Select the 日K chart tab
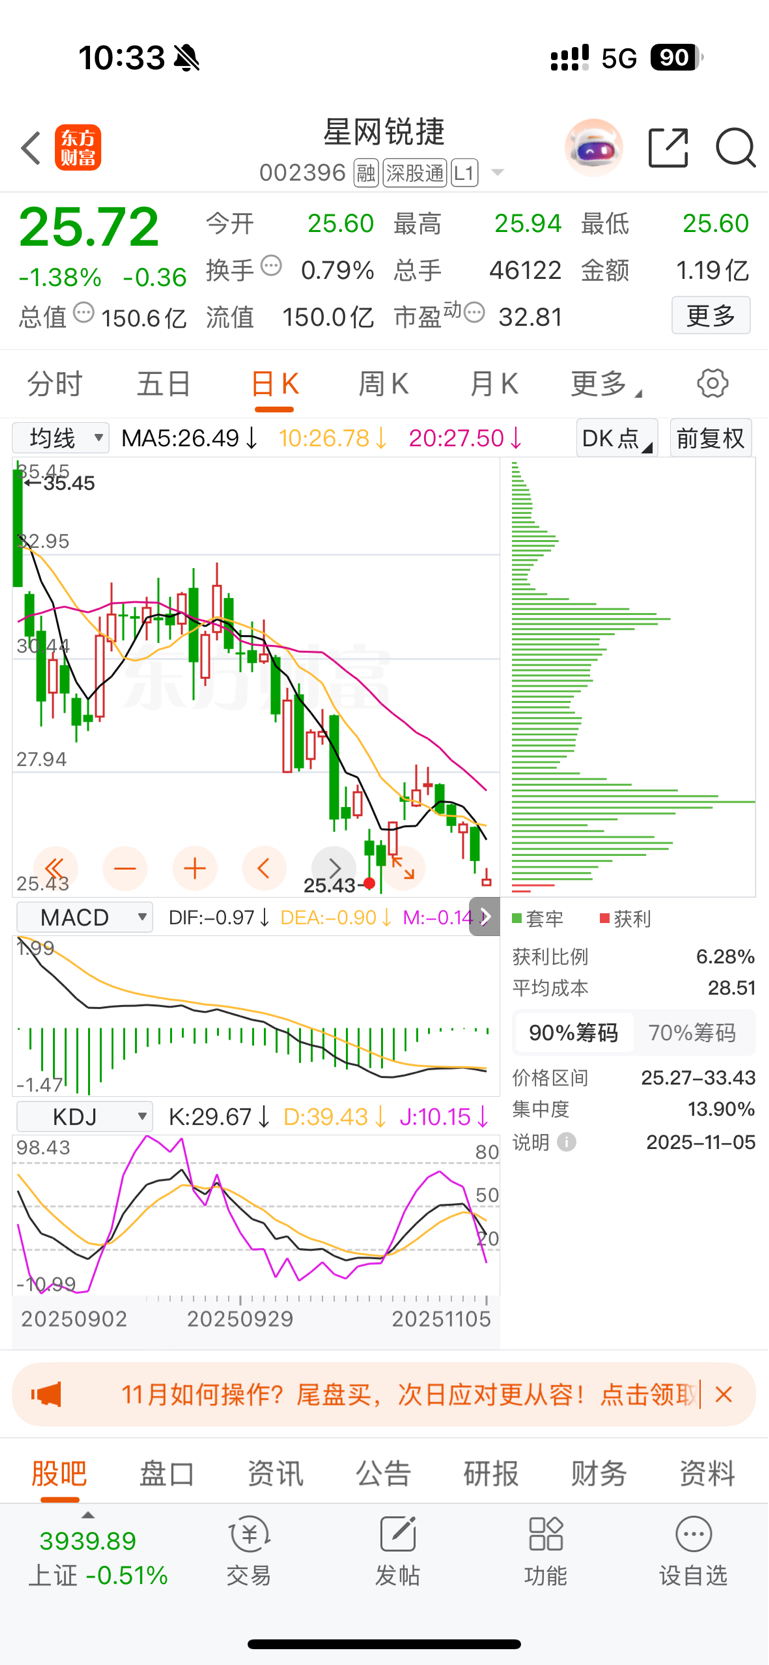 (274, 383)
